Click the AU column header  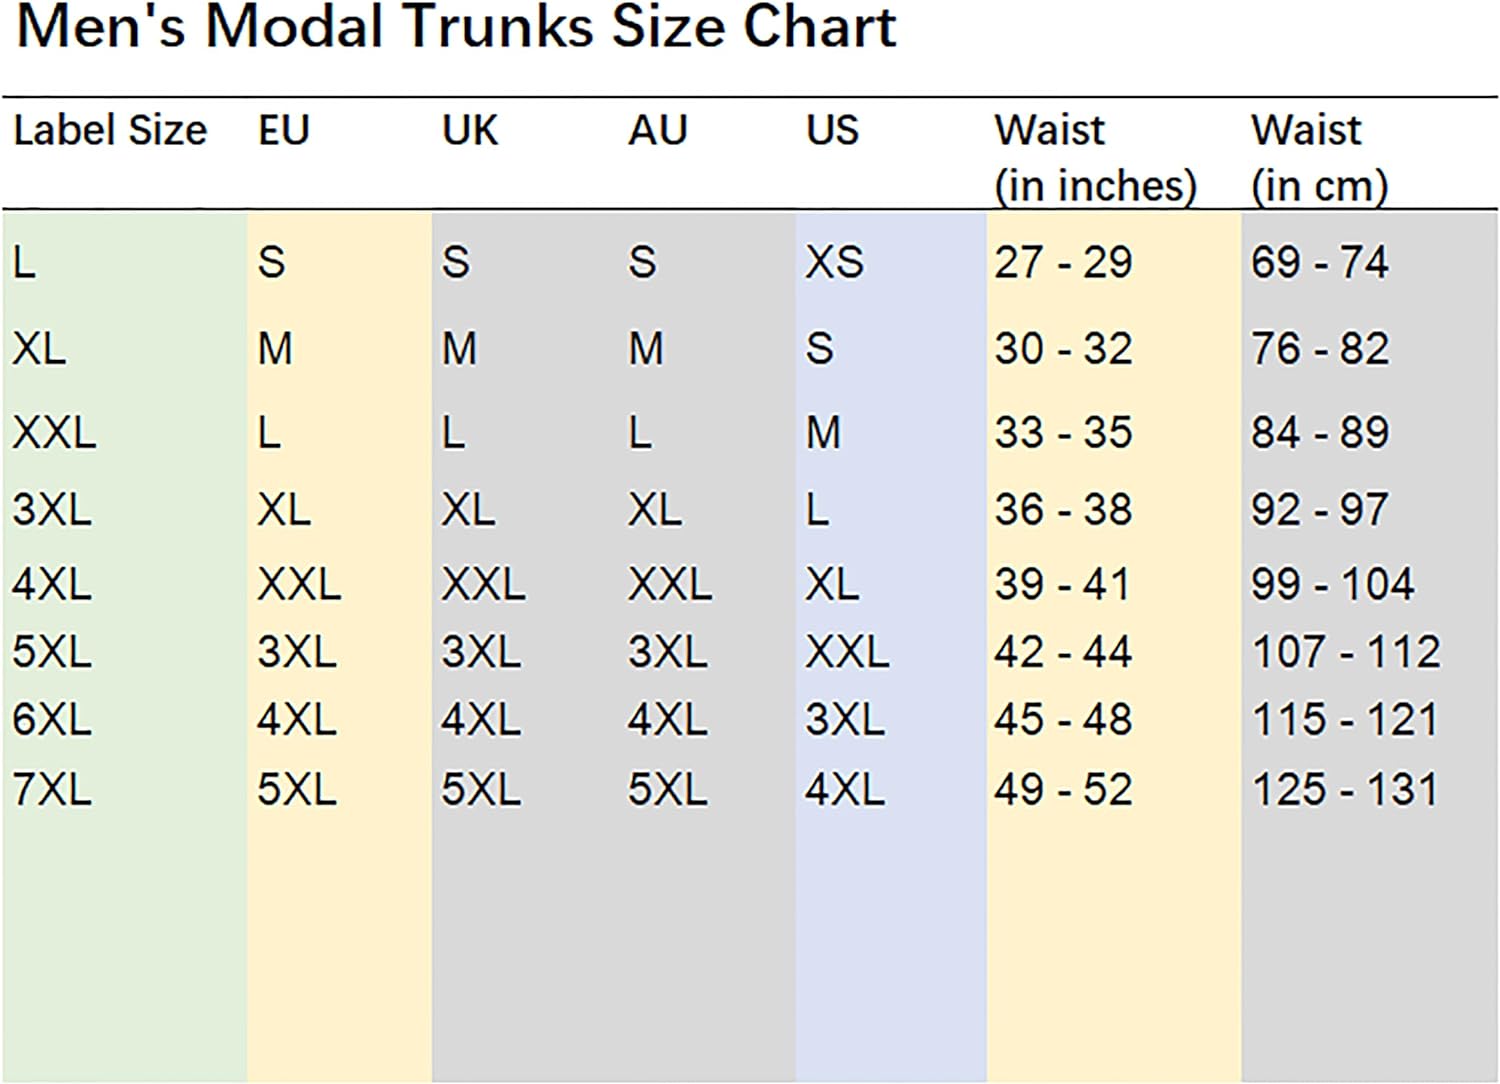pos(658,131)
